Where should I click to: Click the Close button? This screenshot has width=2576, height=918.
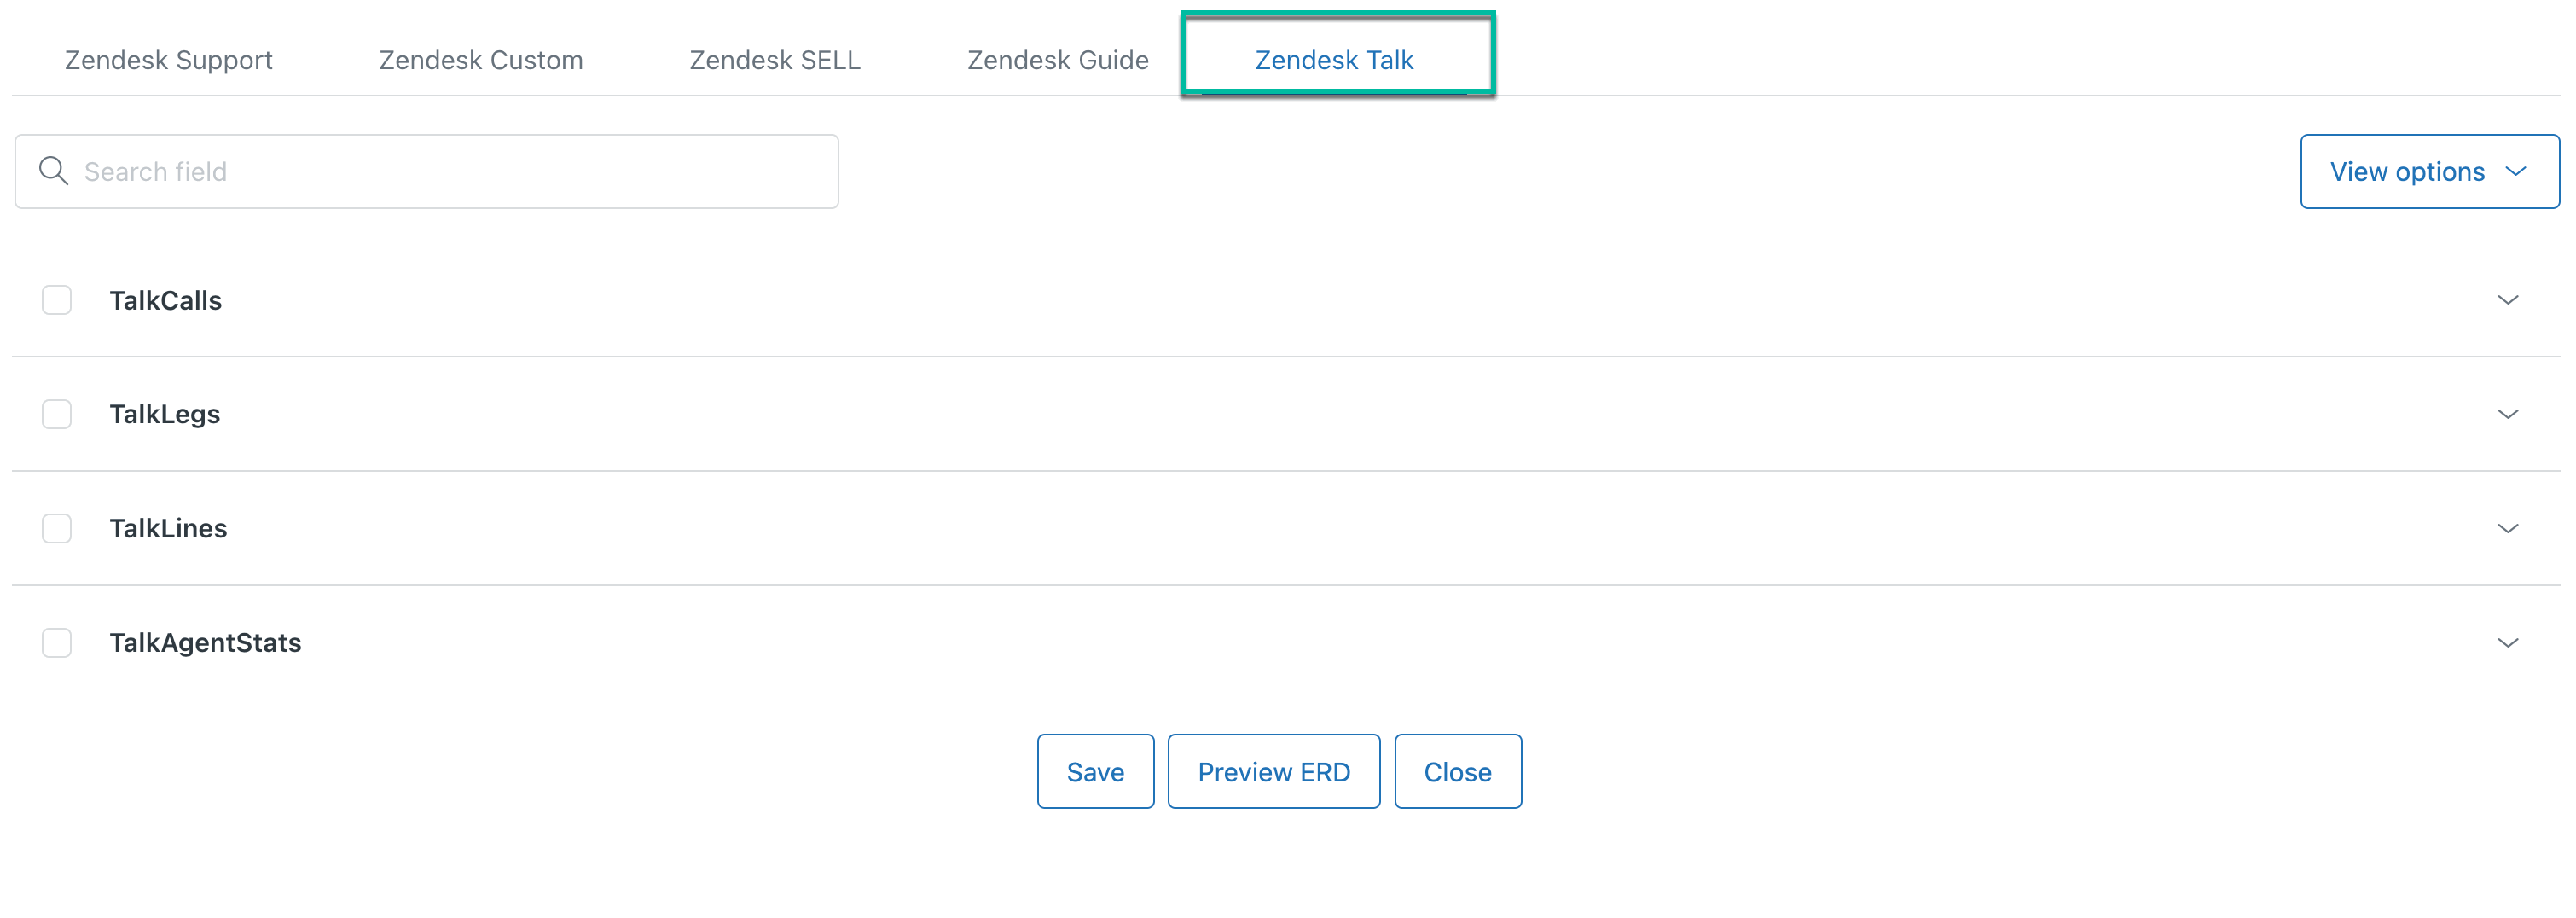1458,771
